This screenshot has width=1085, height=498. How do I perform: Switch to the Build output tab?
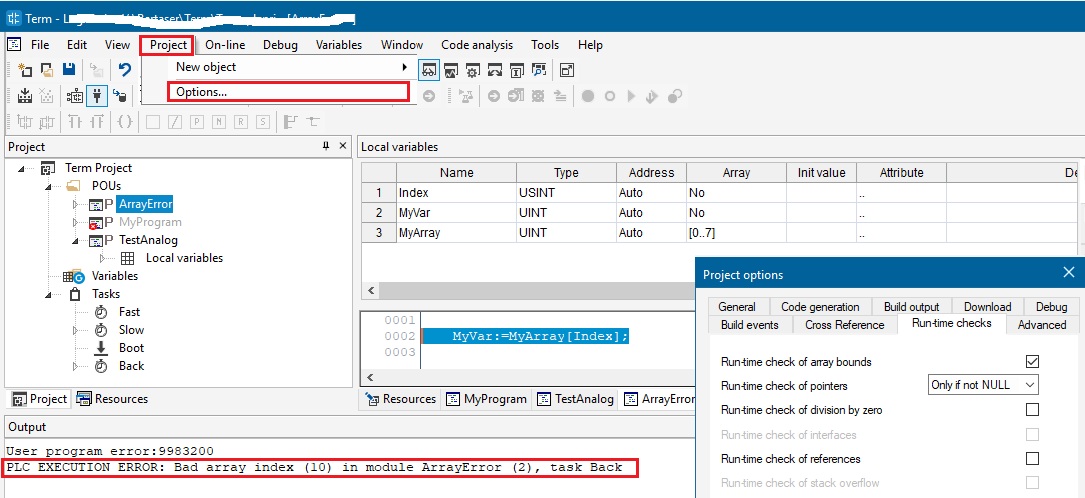(911, 306)
